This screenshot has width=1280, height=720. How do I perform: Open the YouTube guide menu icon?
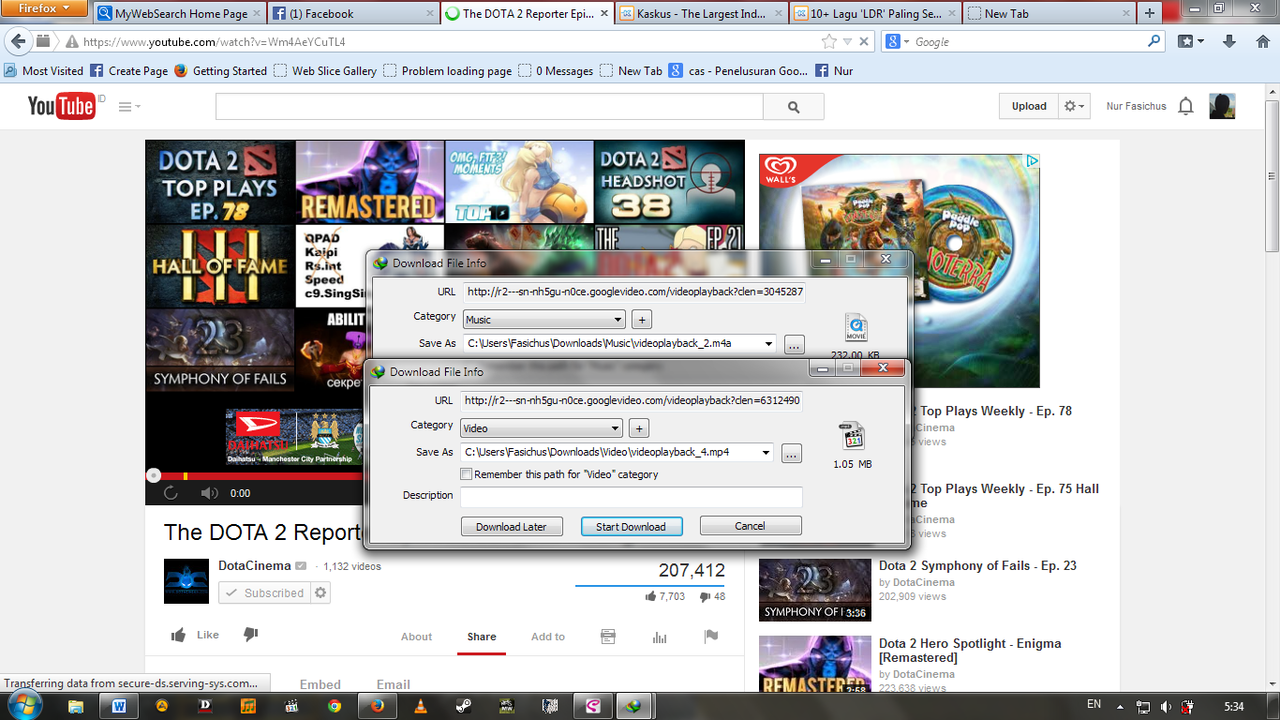click(x=129, y=106)
